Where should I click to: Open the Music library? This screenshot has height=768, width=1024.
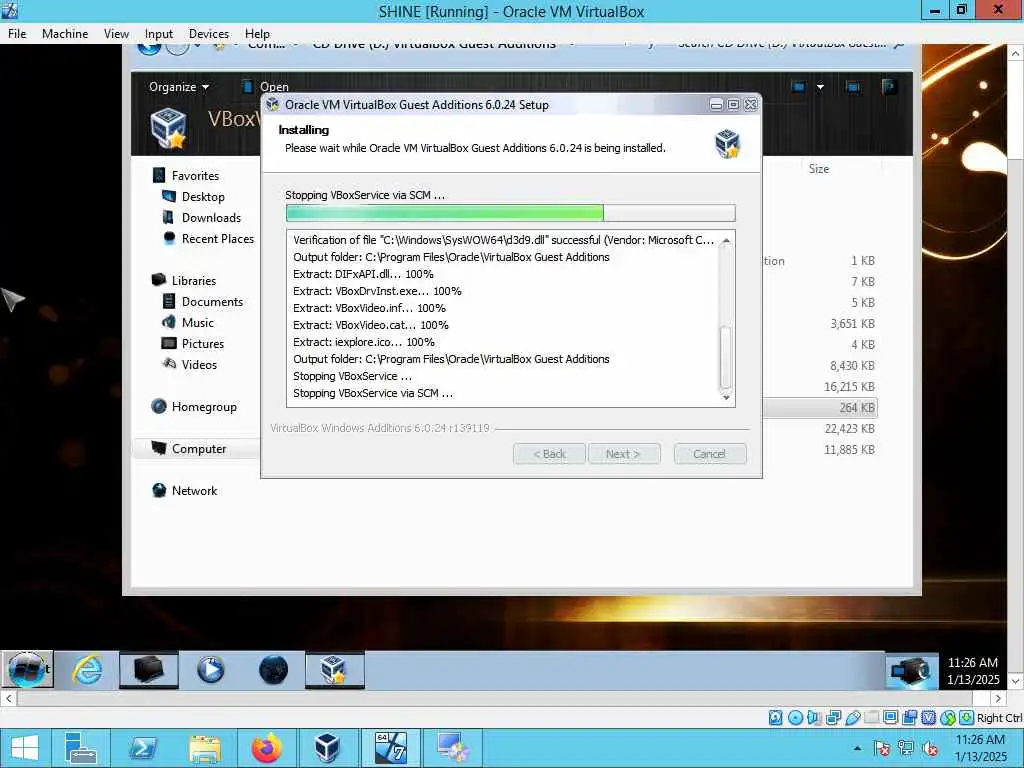tap(197, 323)
